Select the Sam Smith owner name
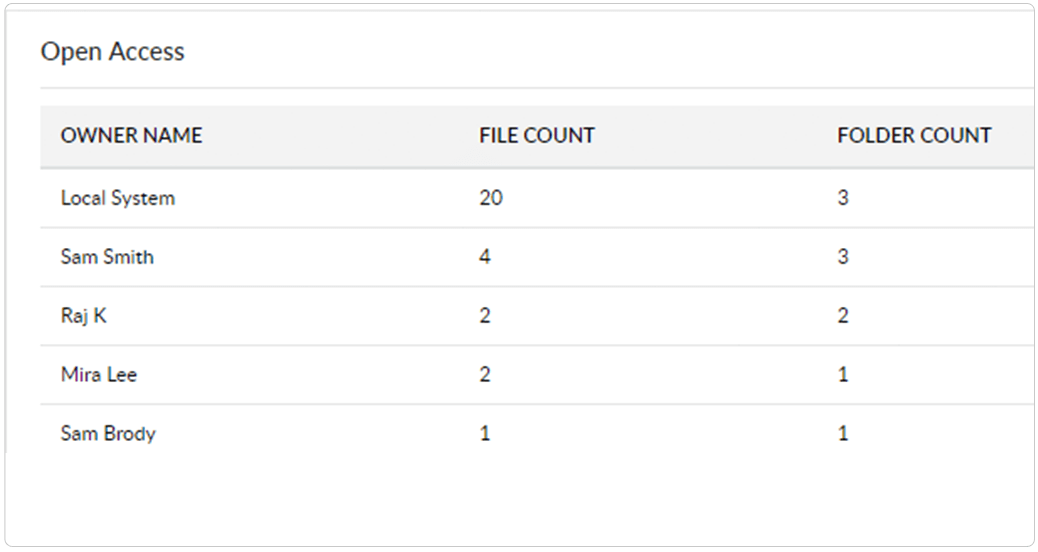 click(107, 257)
